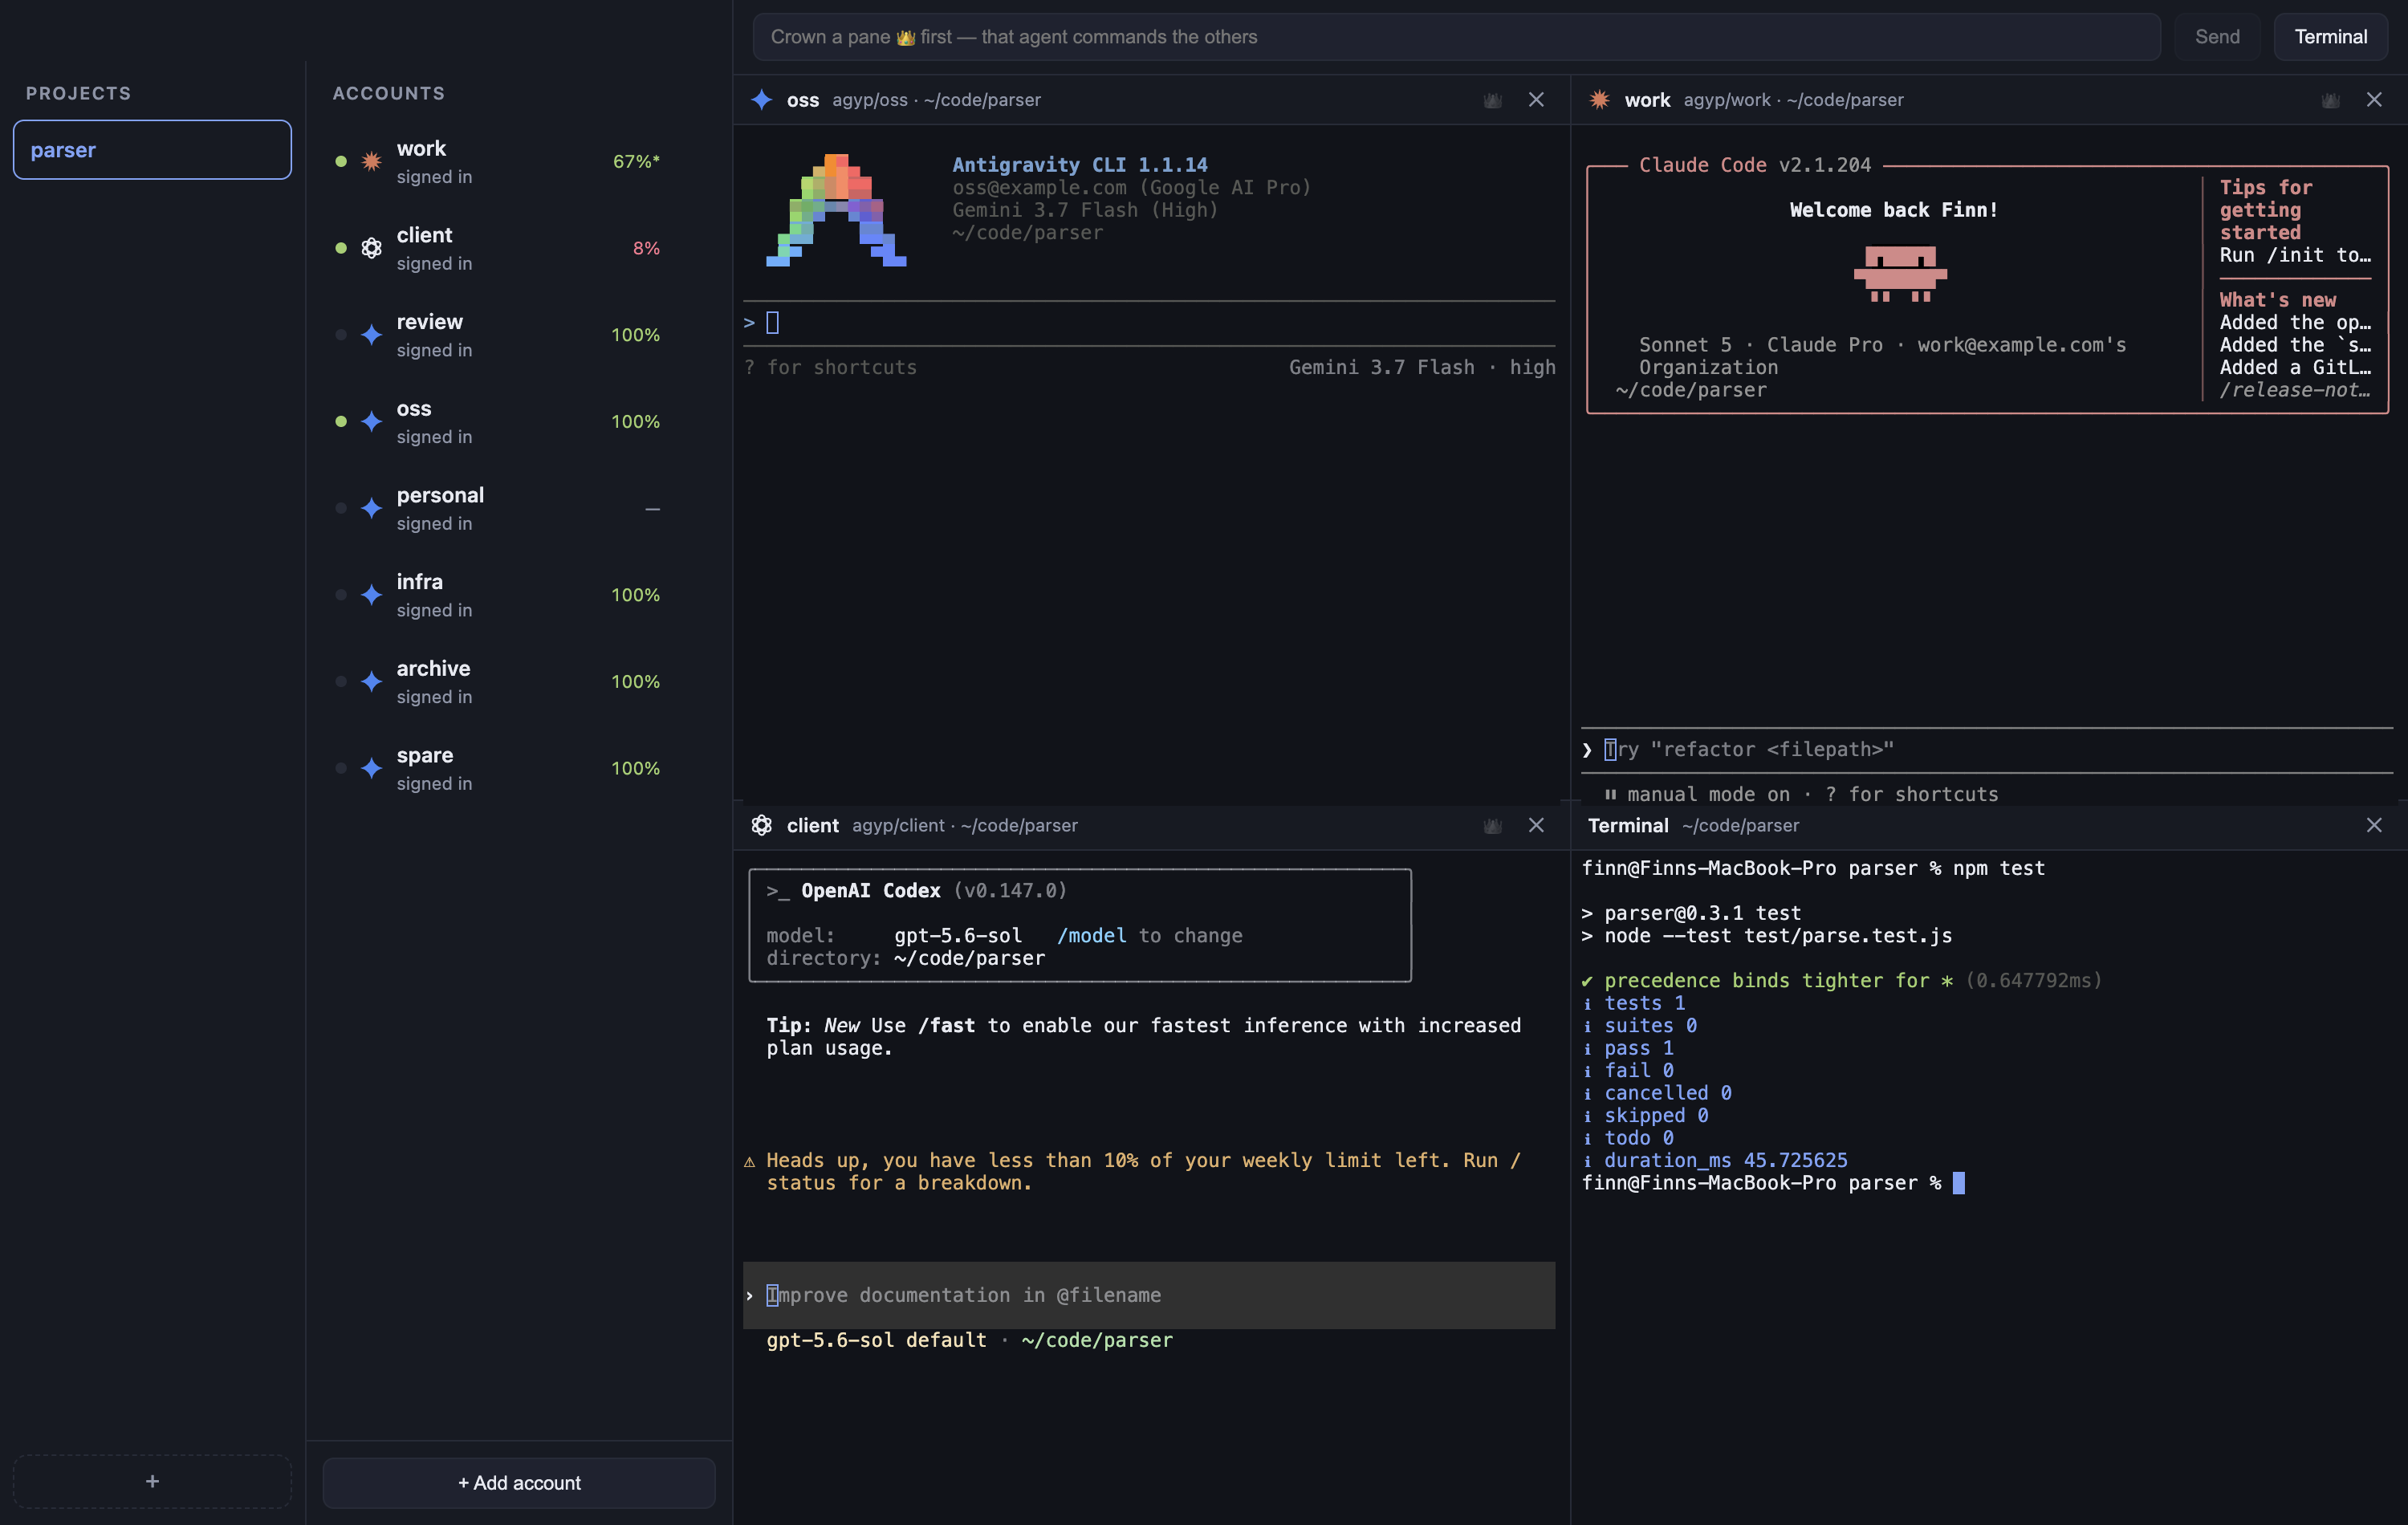The image size is (2408, 1525).
Task: Click 'Gemini 3.7 Flash · high' status text
Action: 1422,368
